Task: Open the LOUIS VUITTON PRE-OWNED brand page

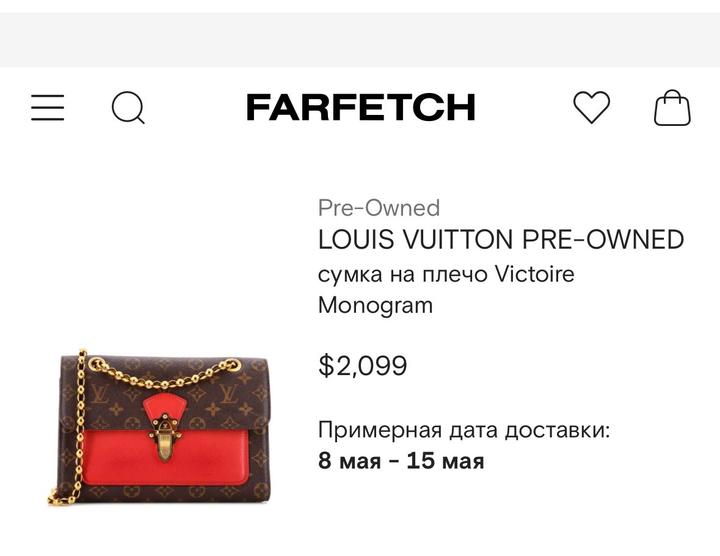Action: (x=501, y=239)
